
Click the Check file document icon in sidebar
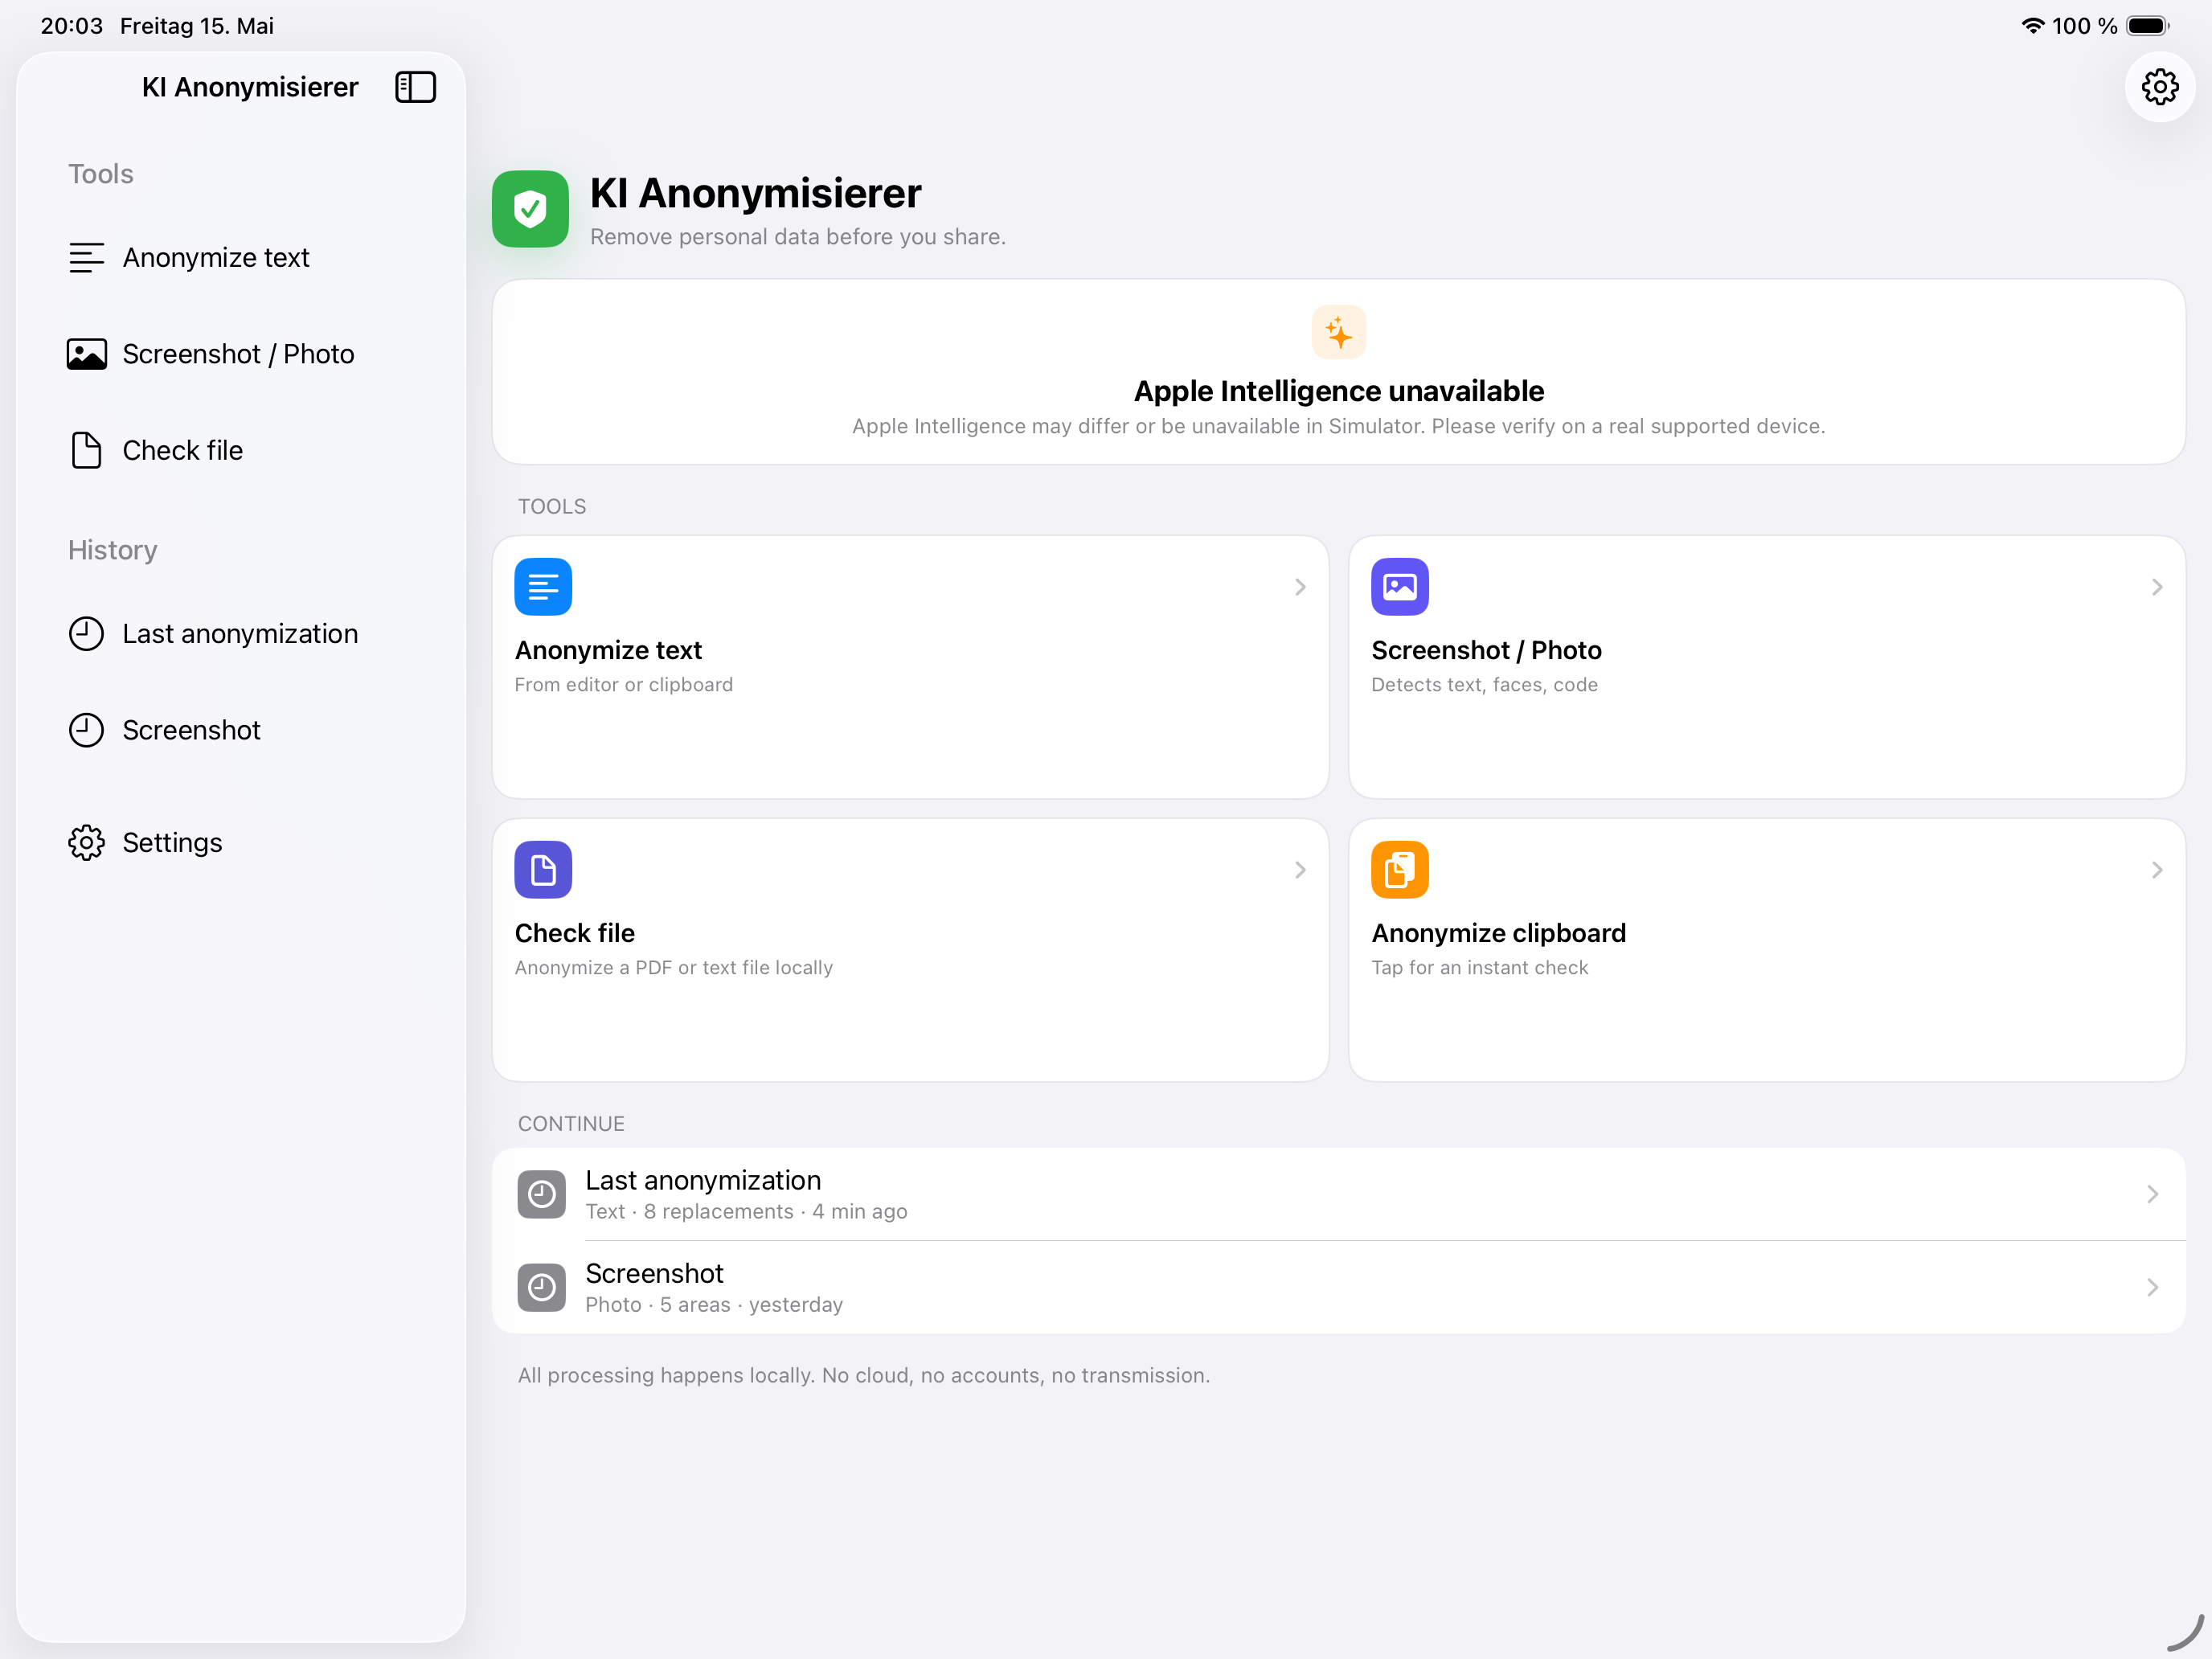click(86, 450)
